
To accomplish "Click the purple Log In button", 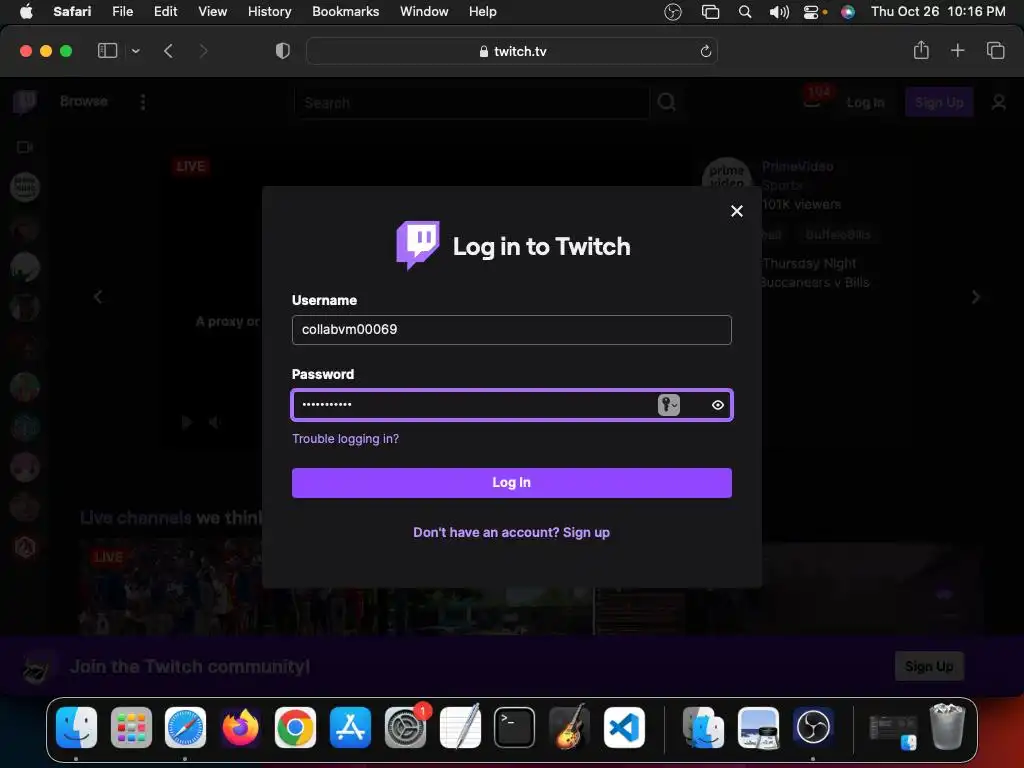I will click(x=511, y=483).
